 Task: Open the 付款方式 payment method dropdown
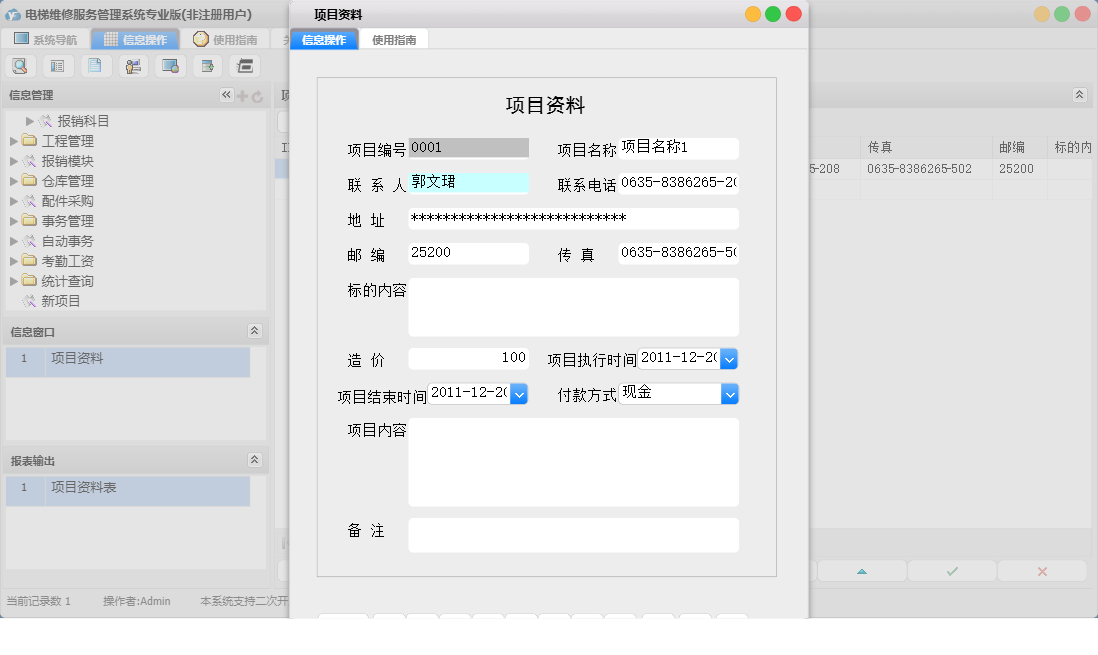tap(730, 394)
